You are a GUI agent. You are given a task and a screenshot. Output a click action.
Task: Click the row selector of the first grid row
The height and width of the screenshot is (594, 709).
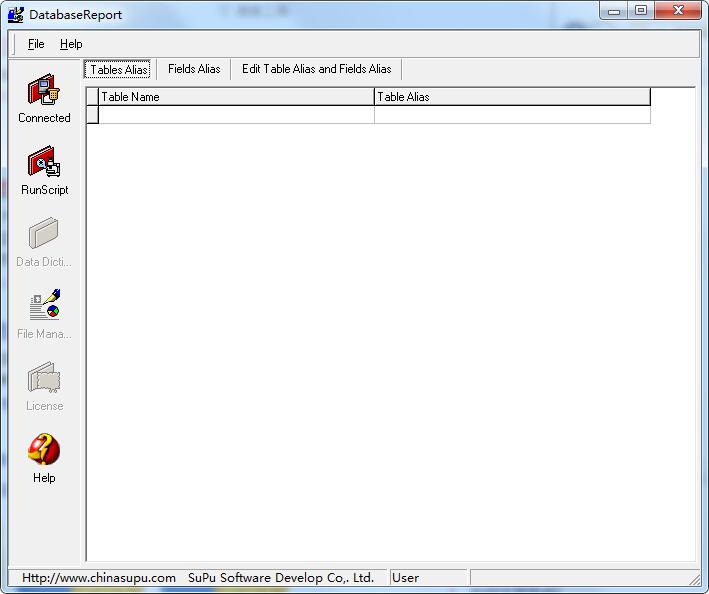pyautogui.click(x=93, y=115)
